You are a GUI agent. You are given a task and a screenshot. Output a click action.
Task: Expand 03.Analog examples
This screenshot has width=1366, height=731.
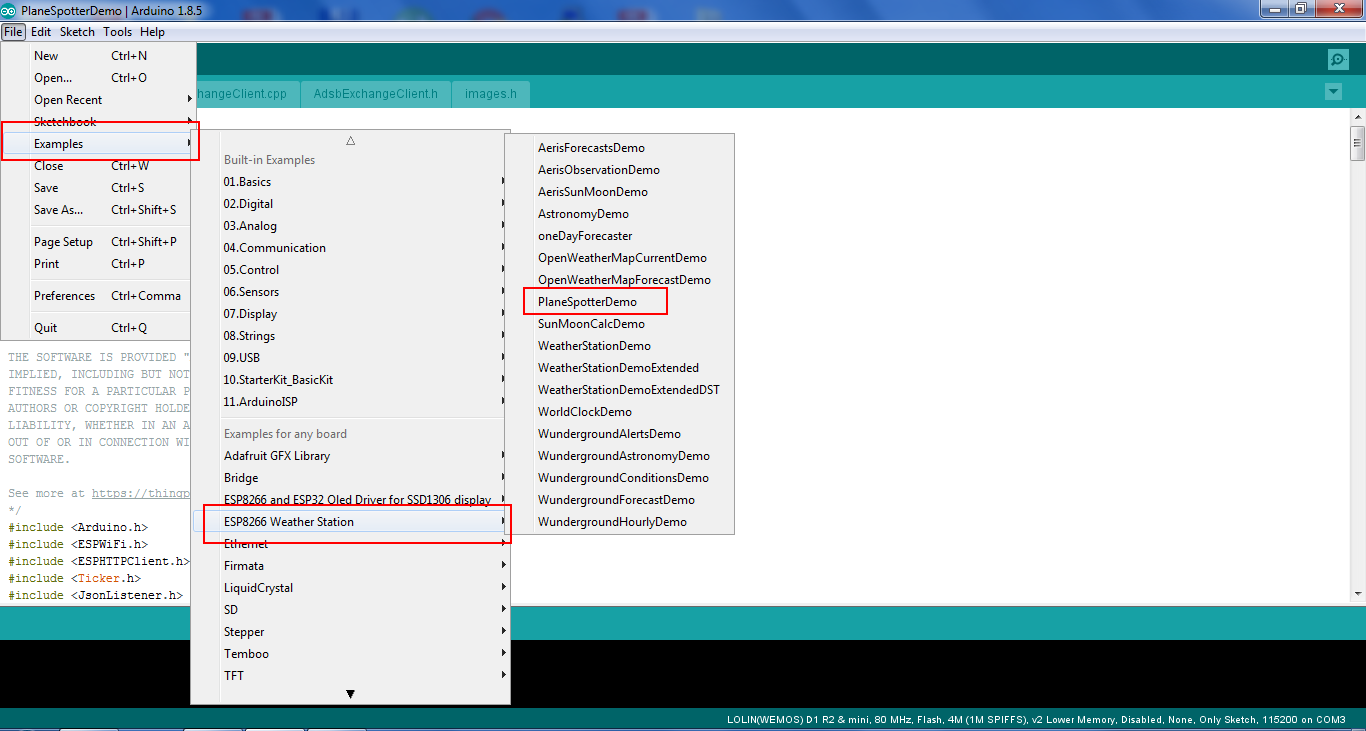351,226
